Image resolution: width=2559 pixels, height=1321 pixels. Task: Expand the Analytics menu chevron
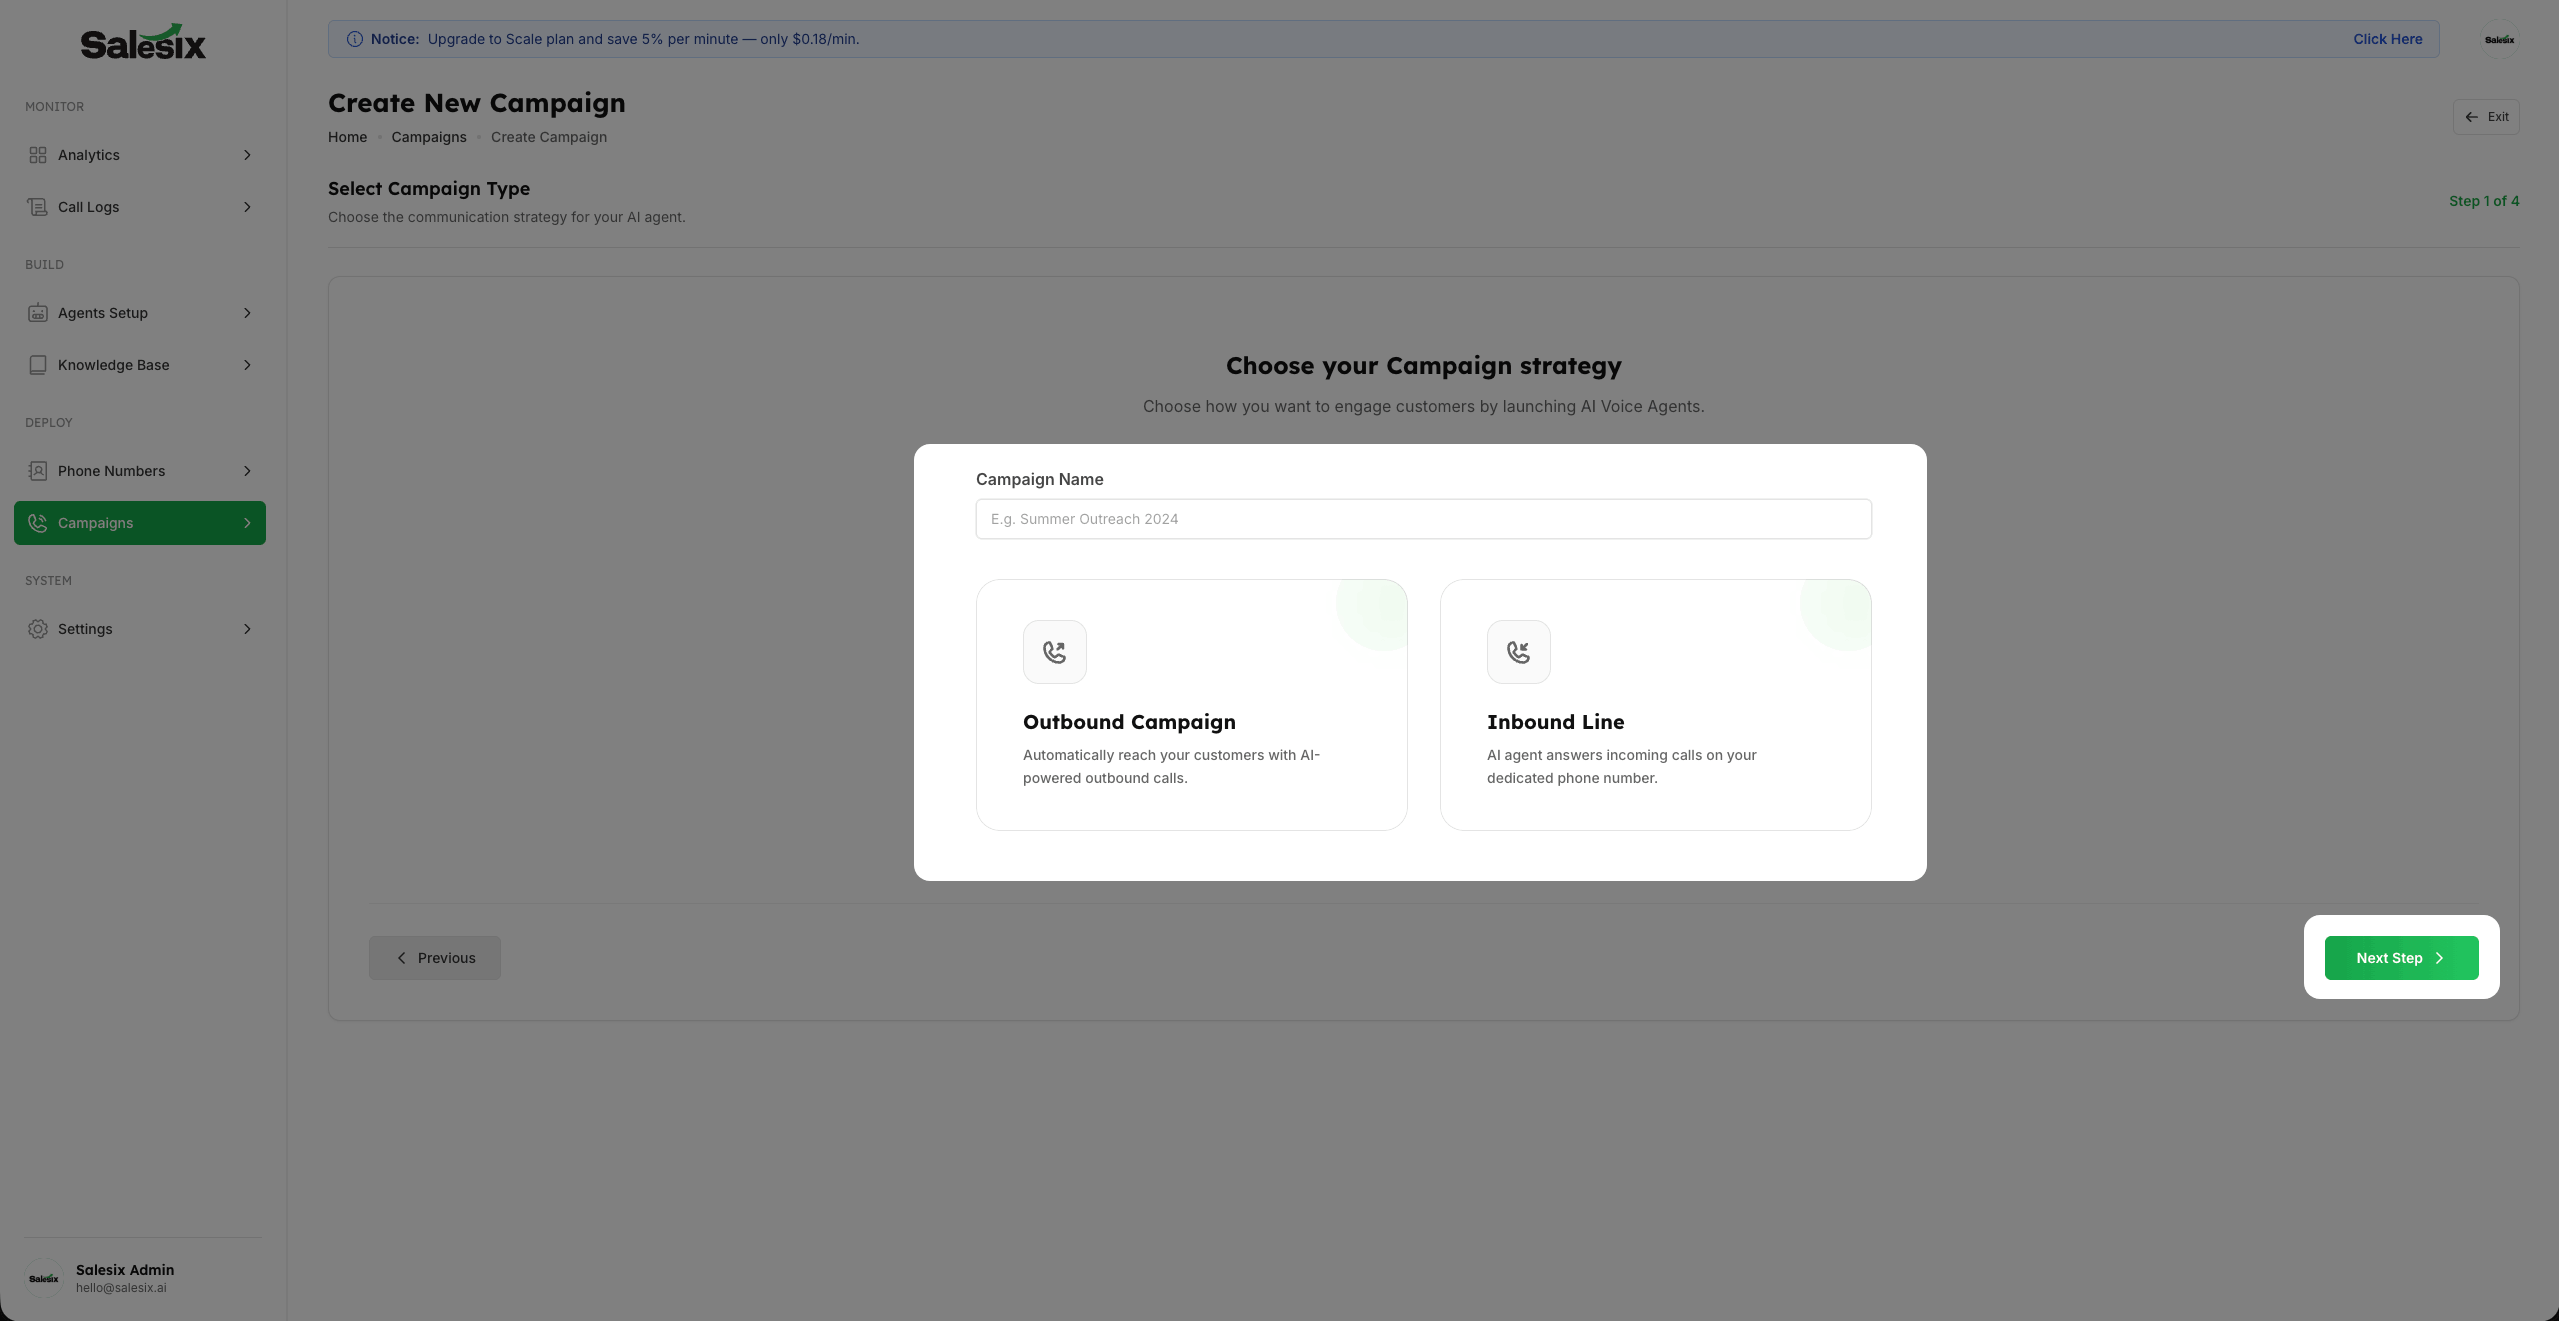[x=247, y=155]
